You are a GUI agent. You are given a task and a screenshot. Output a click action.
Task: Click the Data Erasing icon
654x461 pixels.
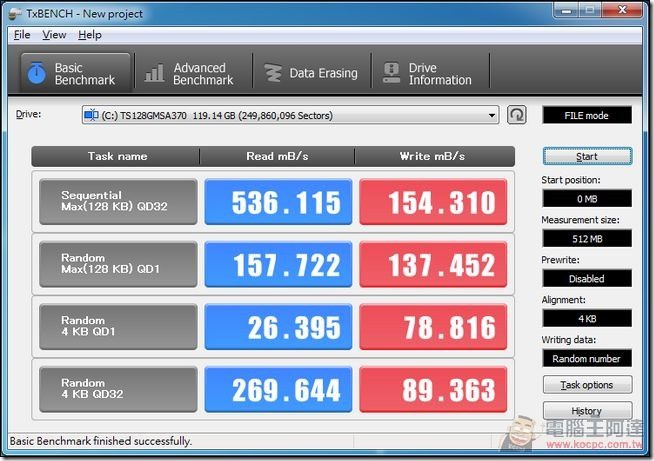(272, 74)
